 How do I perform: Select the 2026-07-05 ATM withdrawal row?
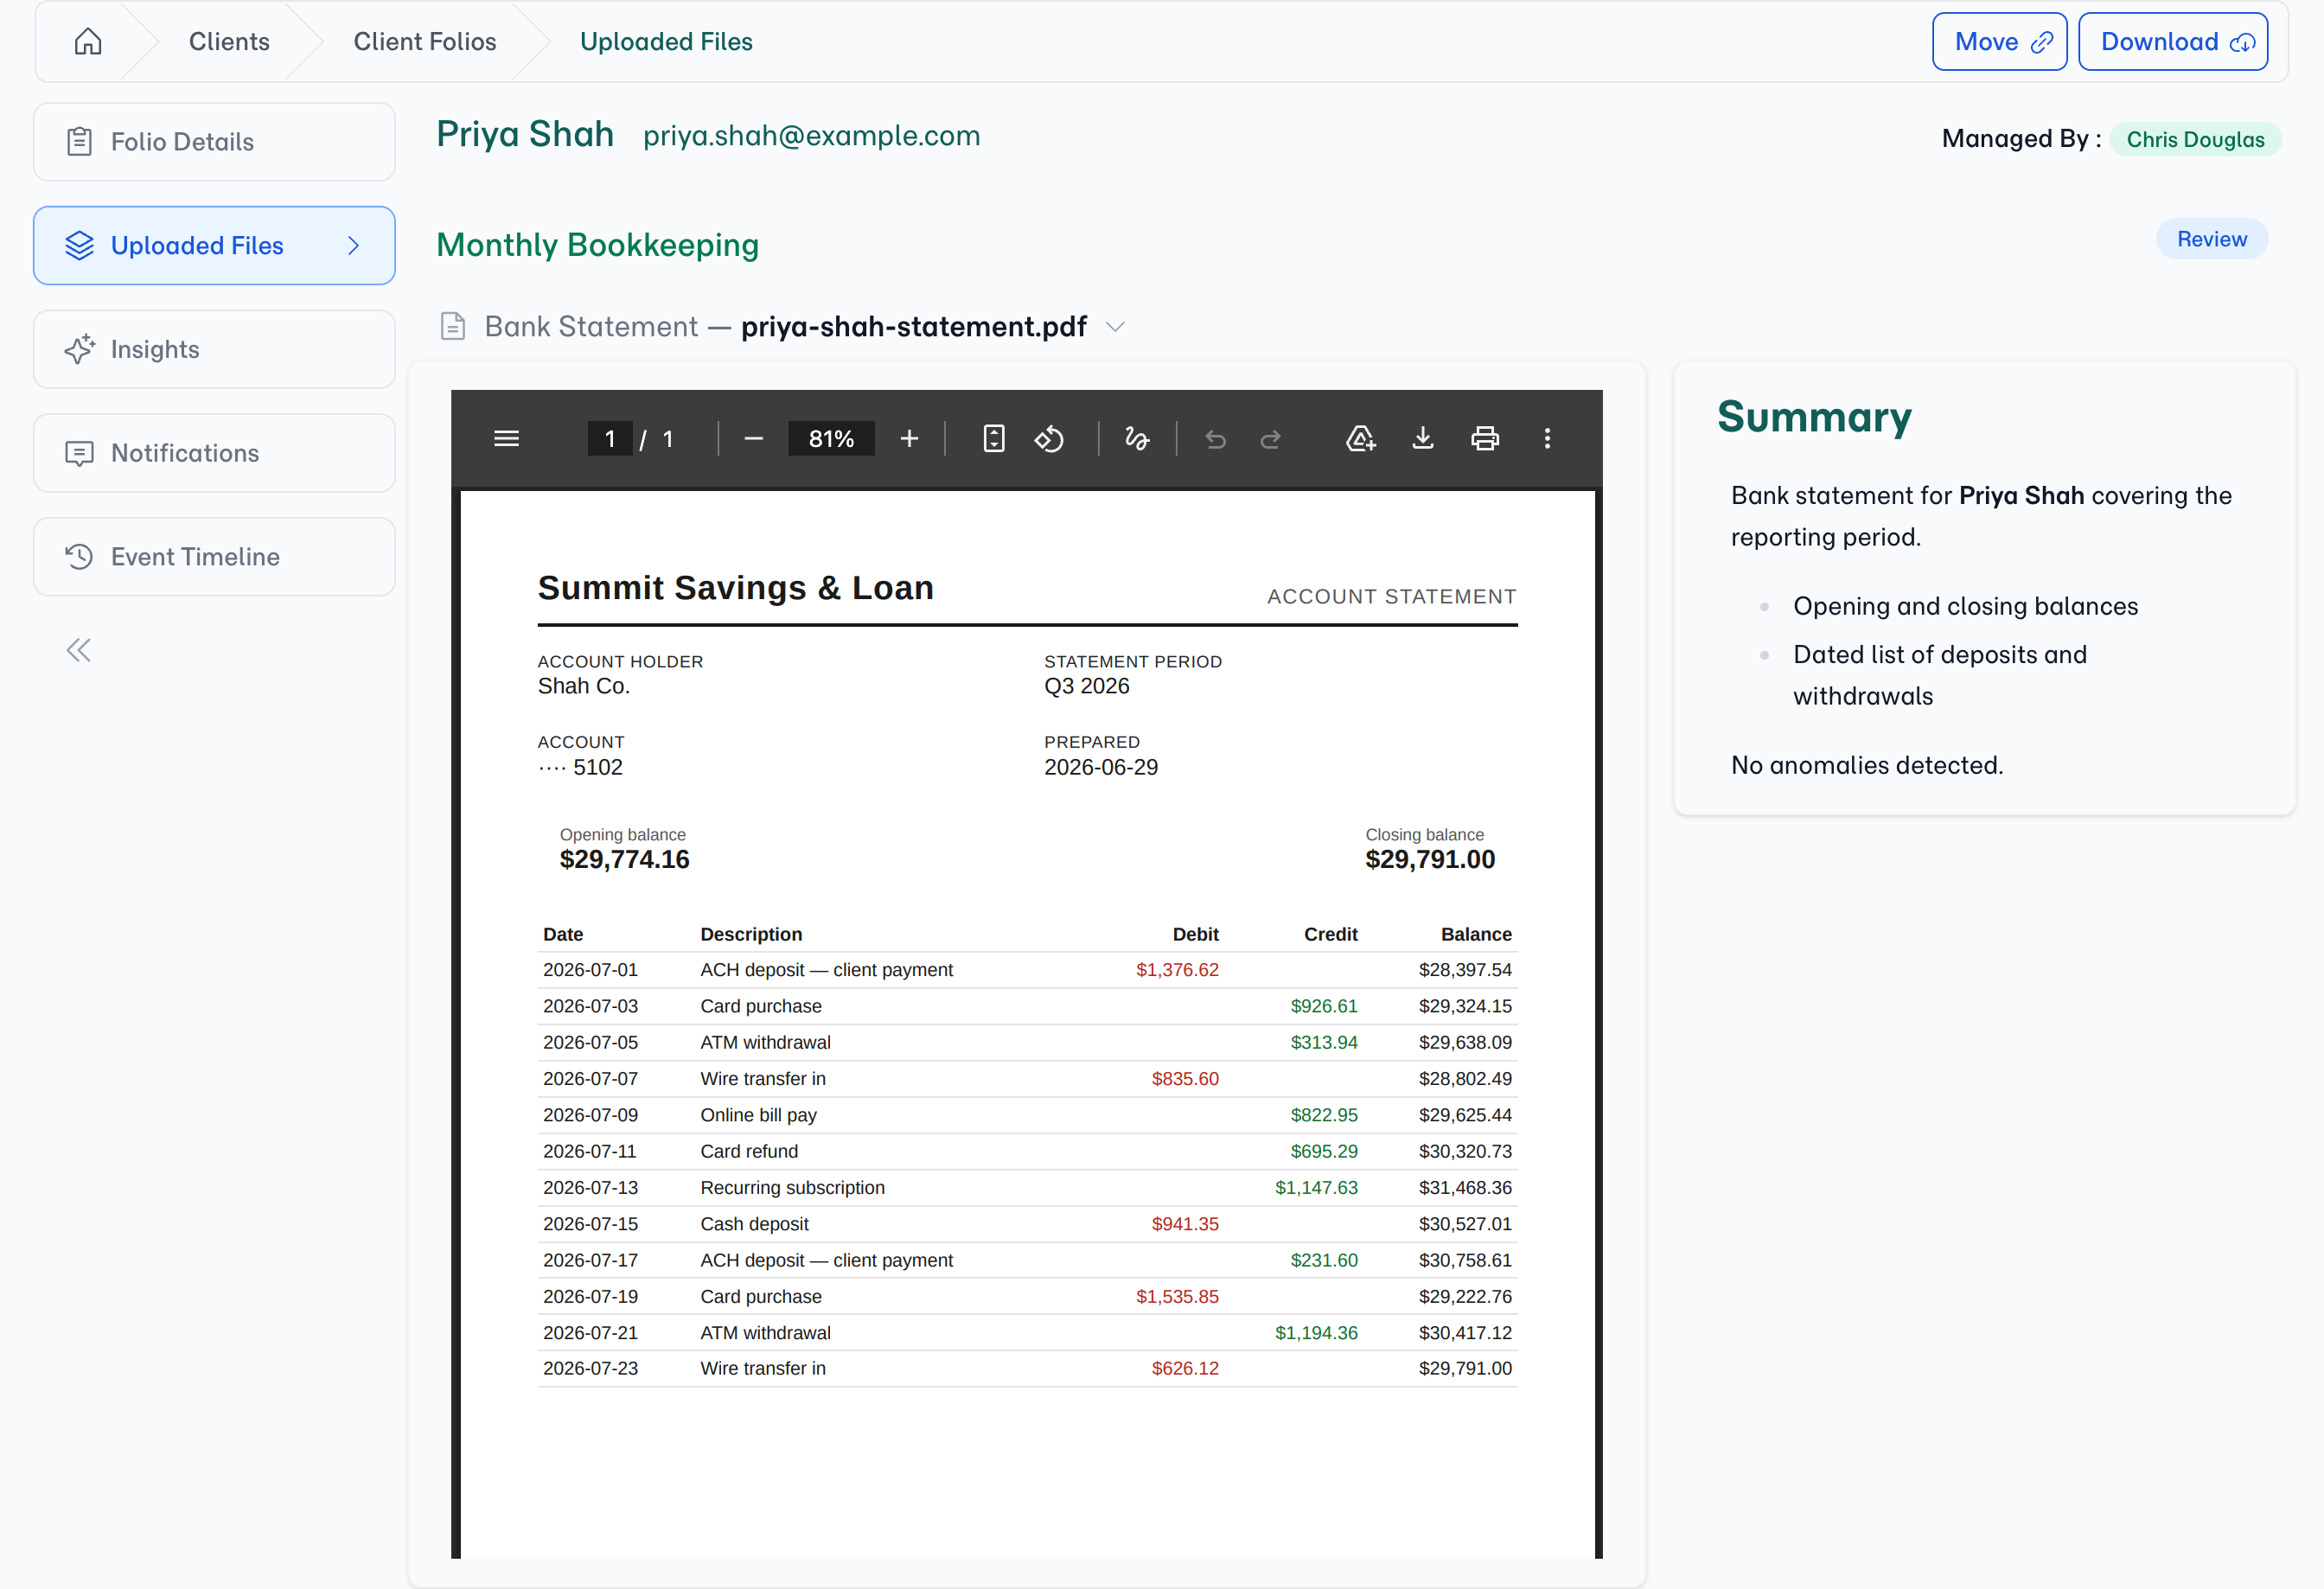1027,1042
